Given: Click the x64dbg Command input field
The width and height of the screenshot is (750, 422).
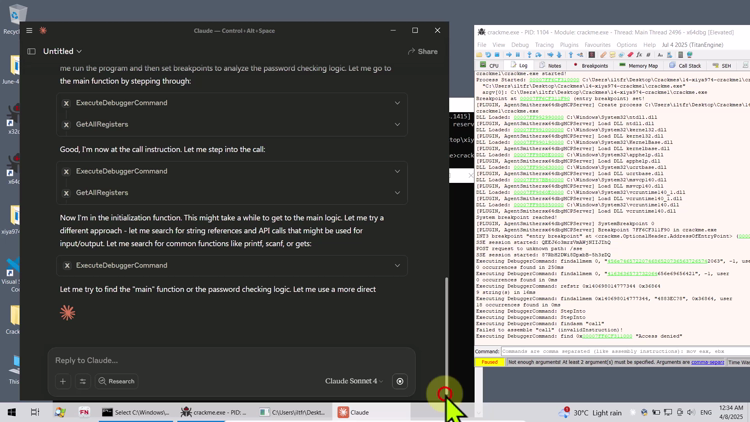Looking at the screenshot, I should tap(625, 351).
